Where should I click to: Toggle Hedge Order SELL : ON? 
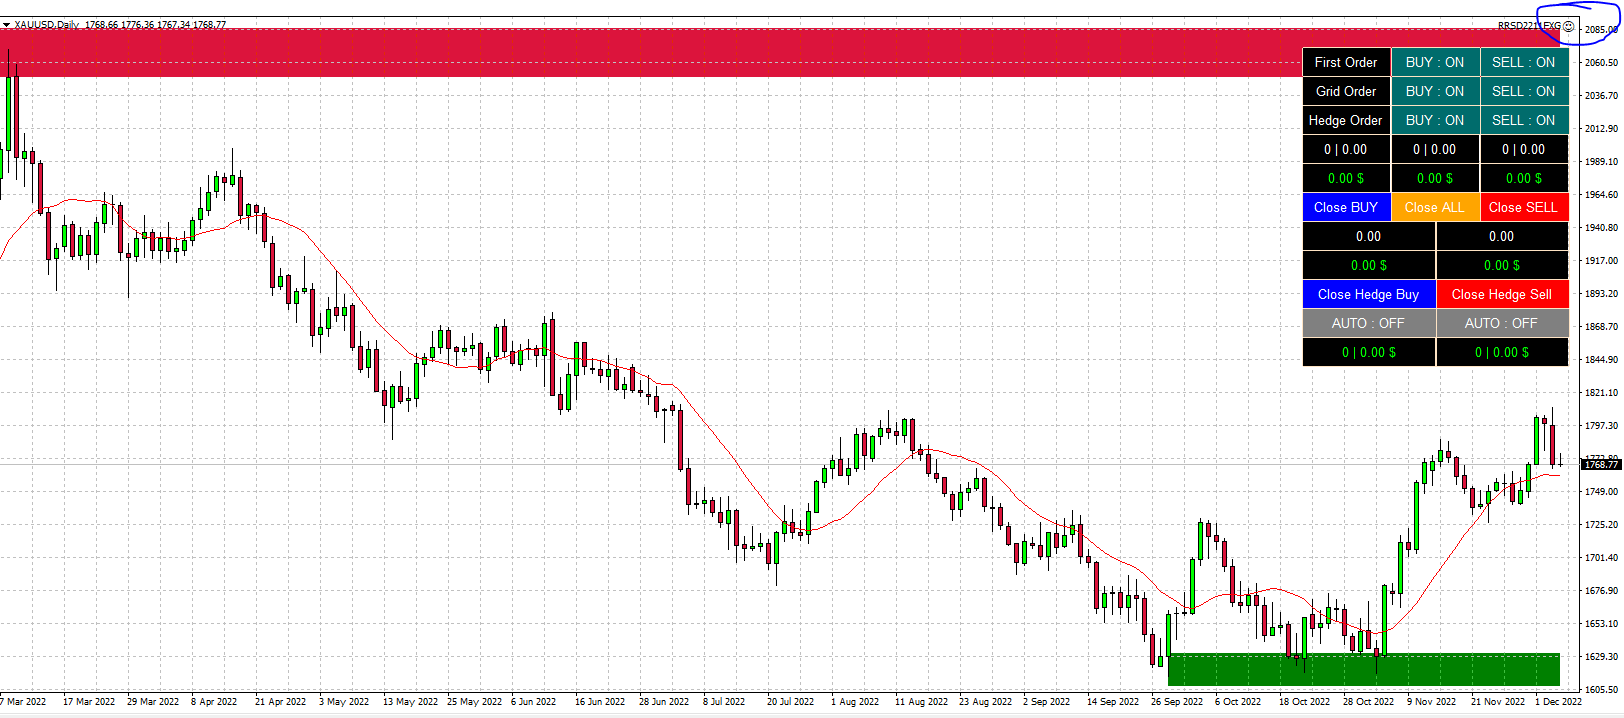point(1523,120)
